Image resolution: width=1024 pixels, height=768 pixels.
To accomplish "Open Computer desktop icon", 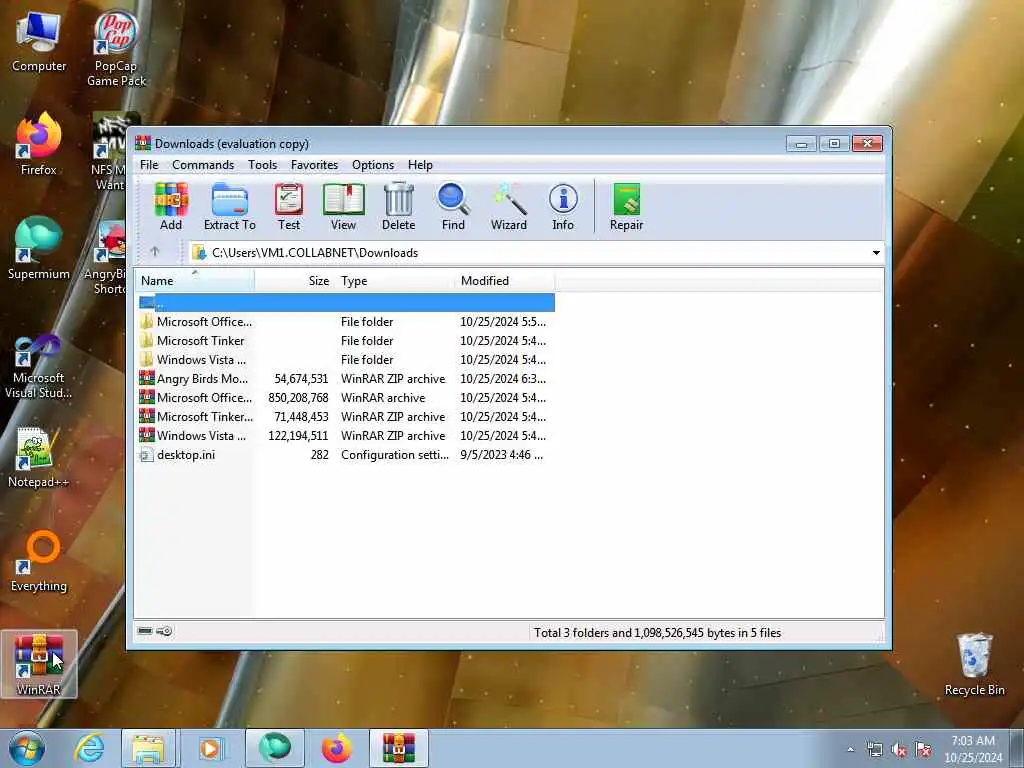I will click(x=39, y=42).
